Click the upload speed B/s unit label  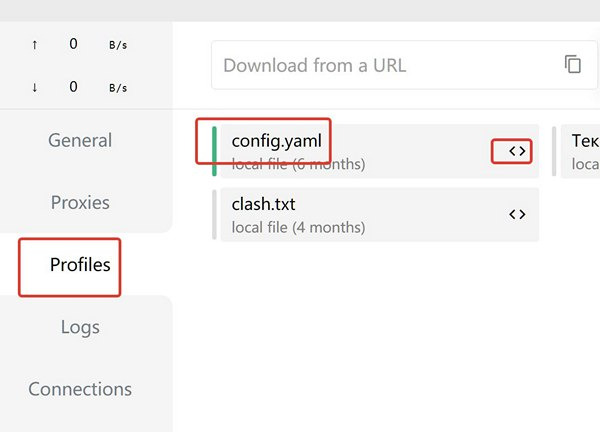pos(118,45)
